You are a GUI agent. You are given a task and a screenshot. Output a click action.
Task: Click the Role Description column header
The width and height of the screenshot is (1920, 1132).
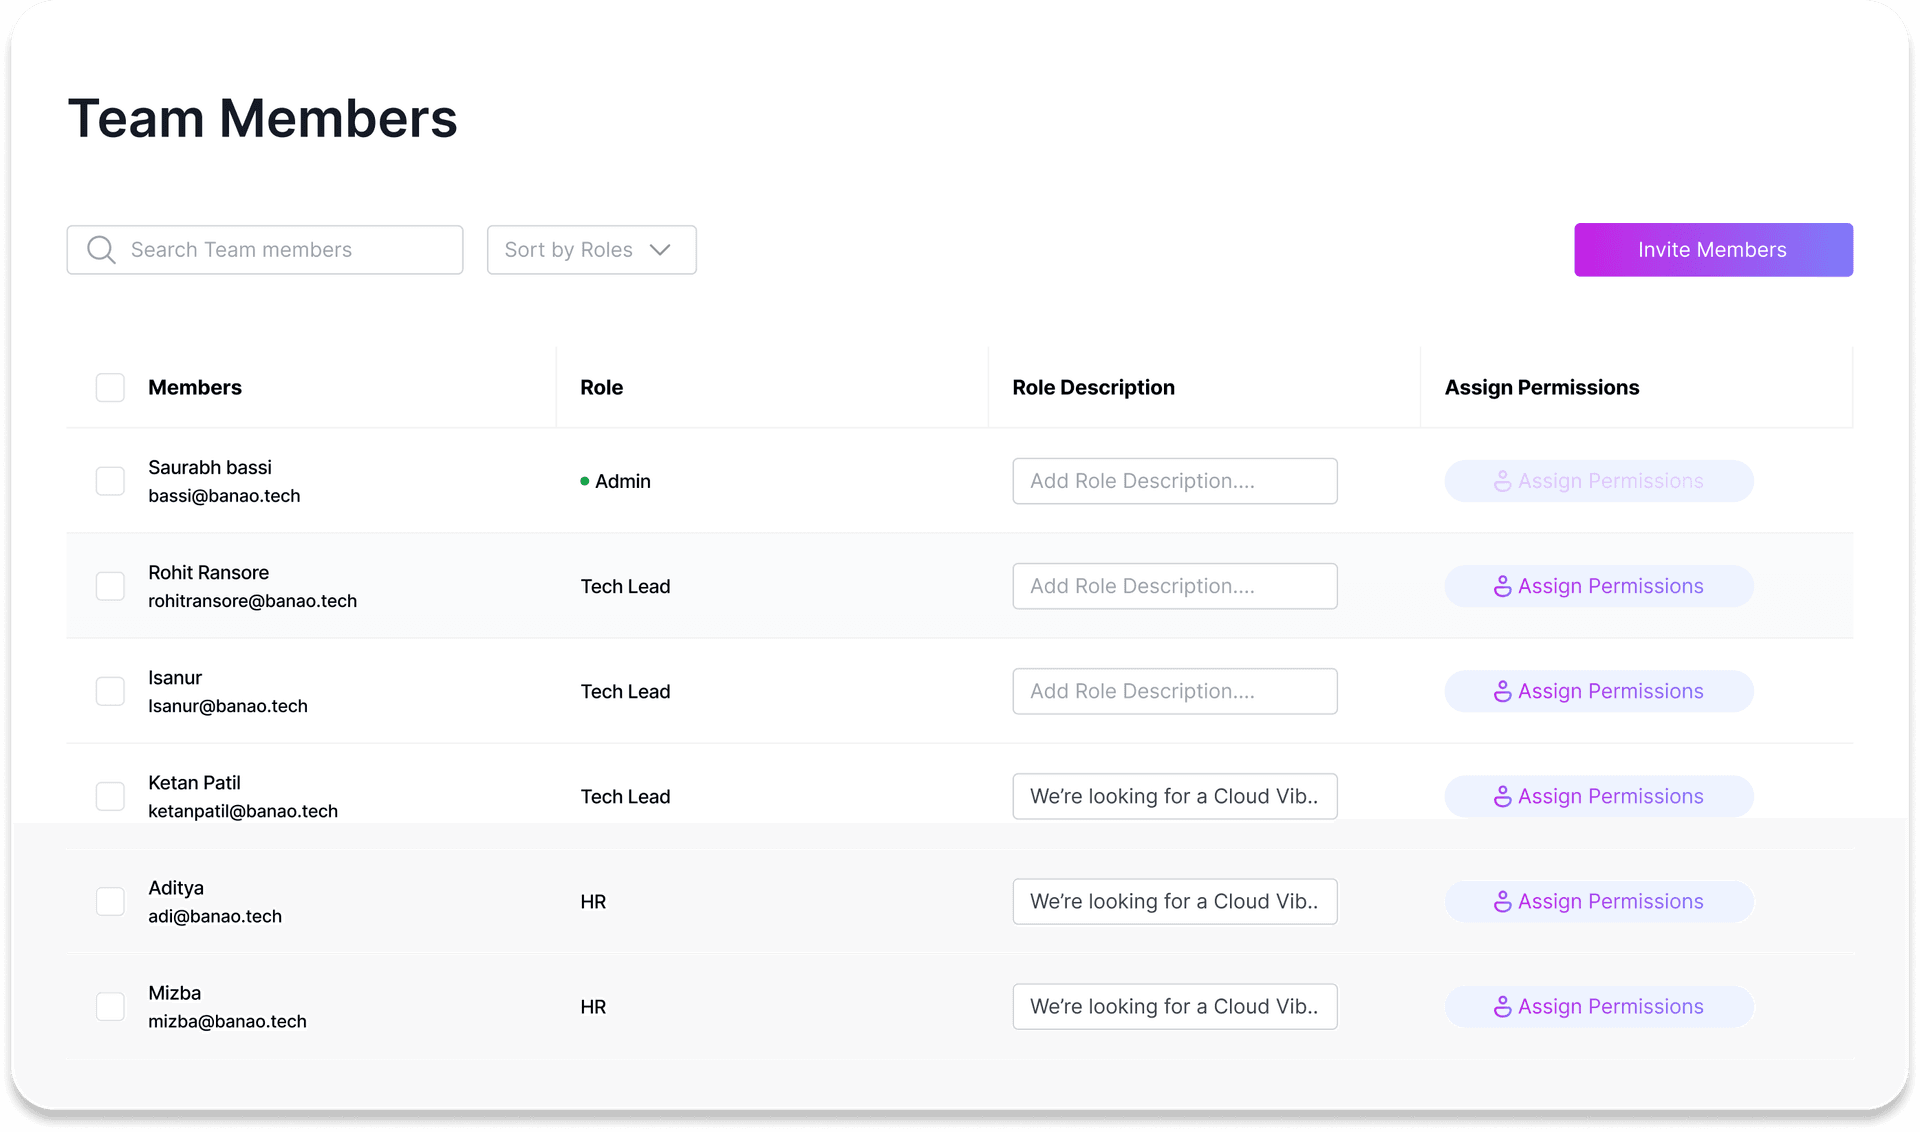[1094, 387]
